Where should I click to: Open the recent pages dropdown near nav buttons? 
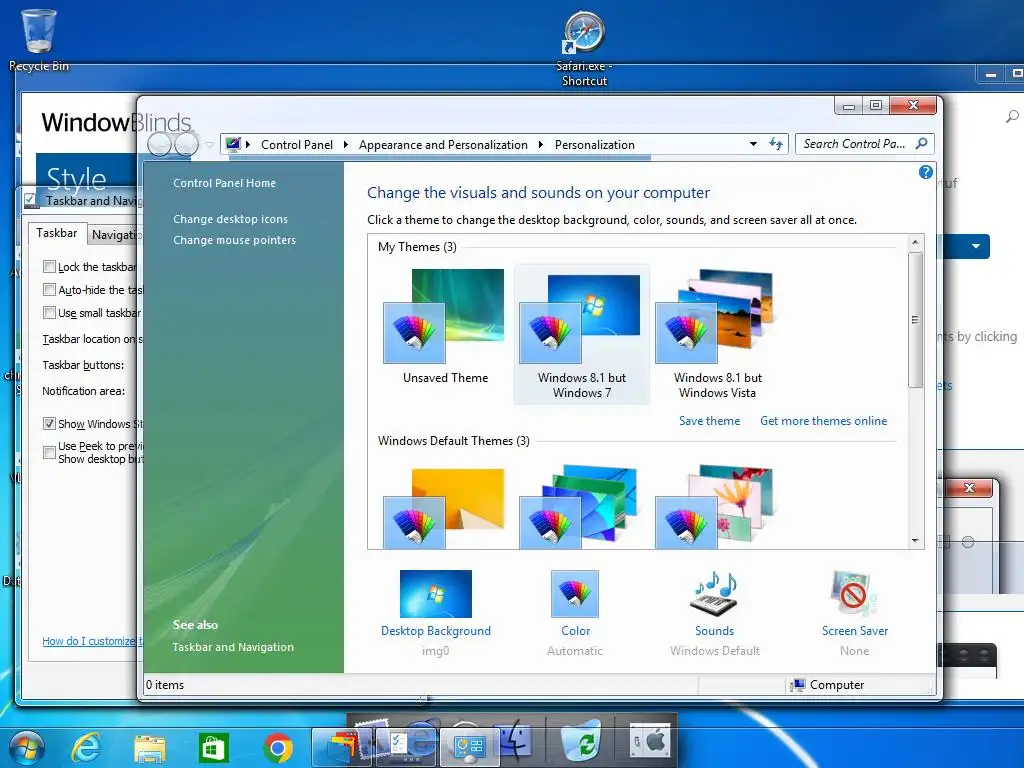(x=210, y=144)
